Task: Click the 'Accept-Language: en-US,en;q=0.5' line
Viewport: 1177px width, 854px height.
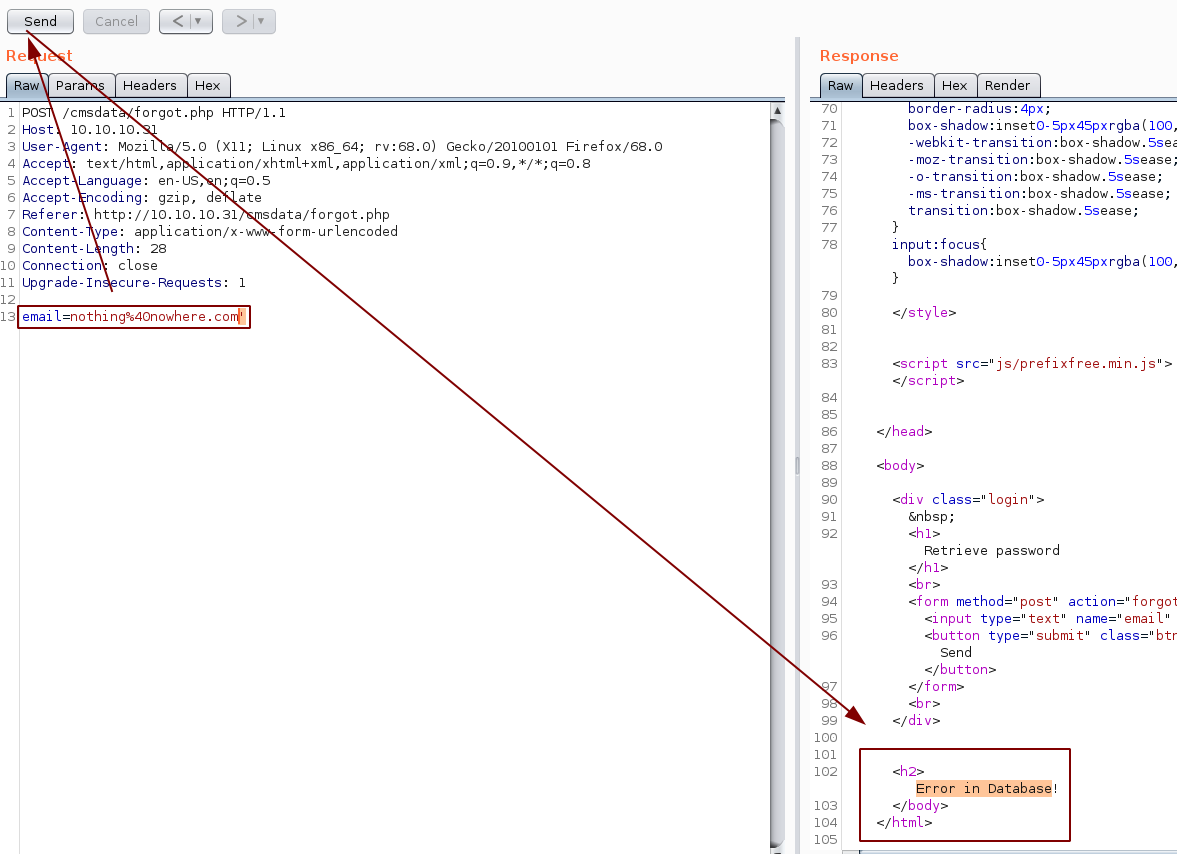Action: coord(146,181)
